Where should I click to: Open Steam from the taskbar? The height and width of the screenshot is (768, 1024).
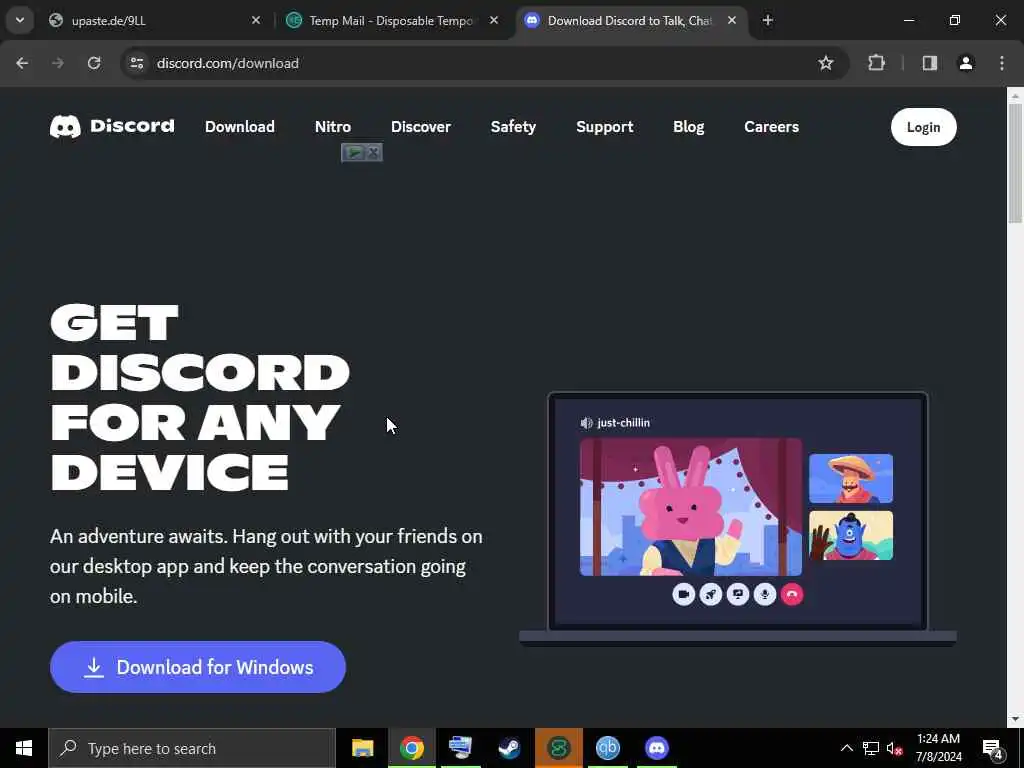[509, 748]
